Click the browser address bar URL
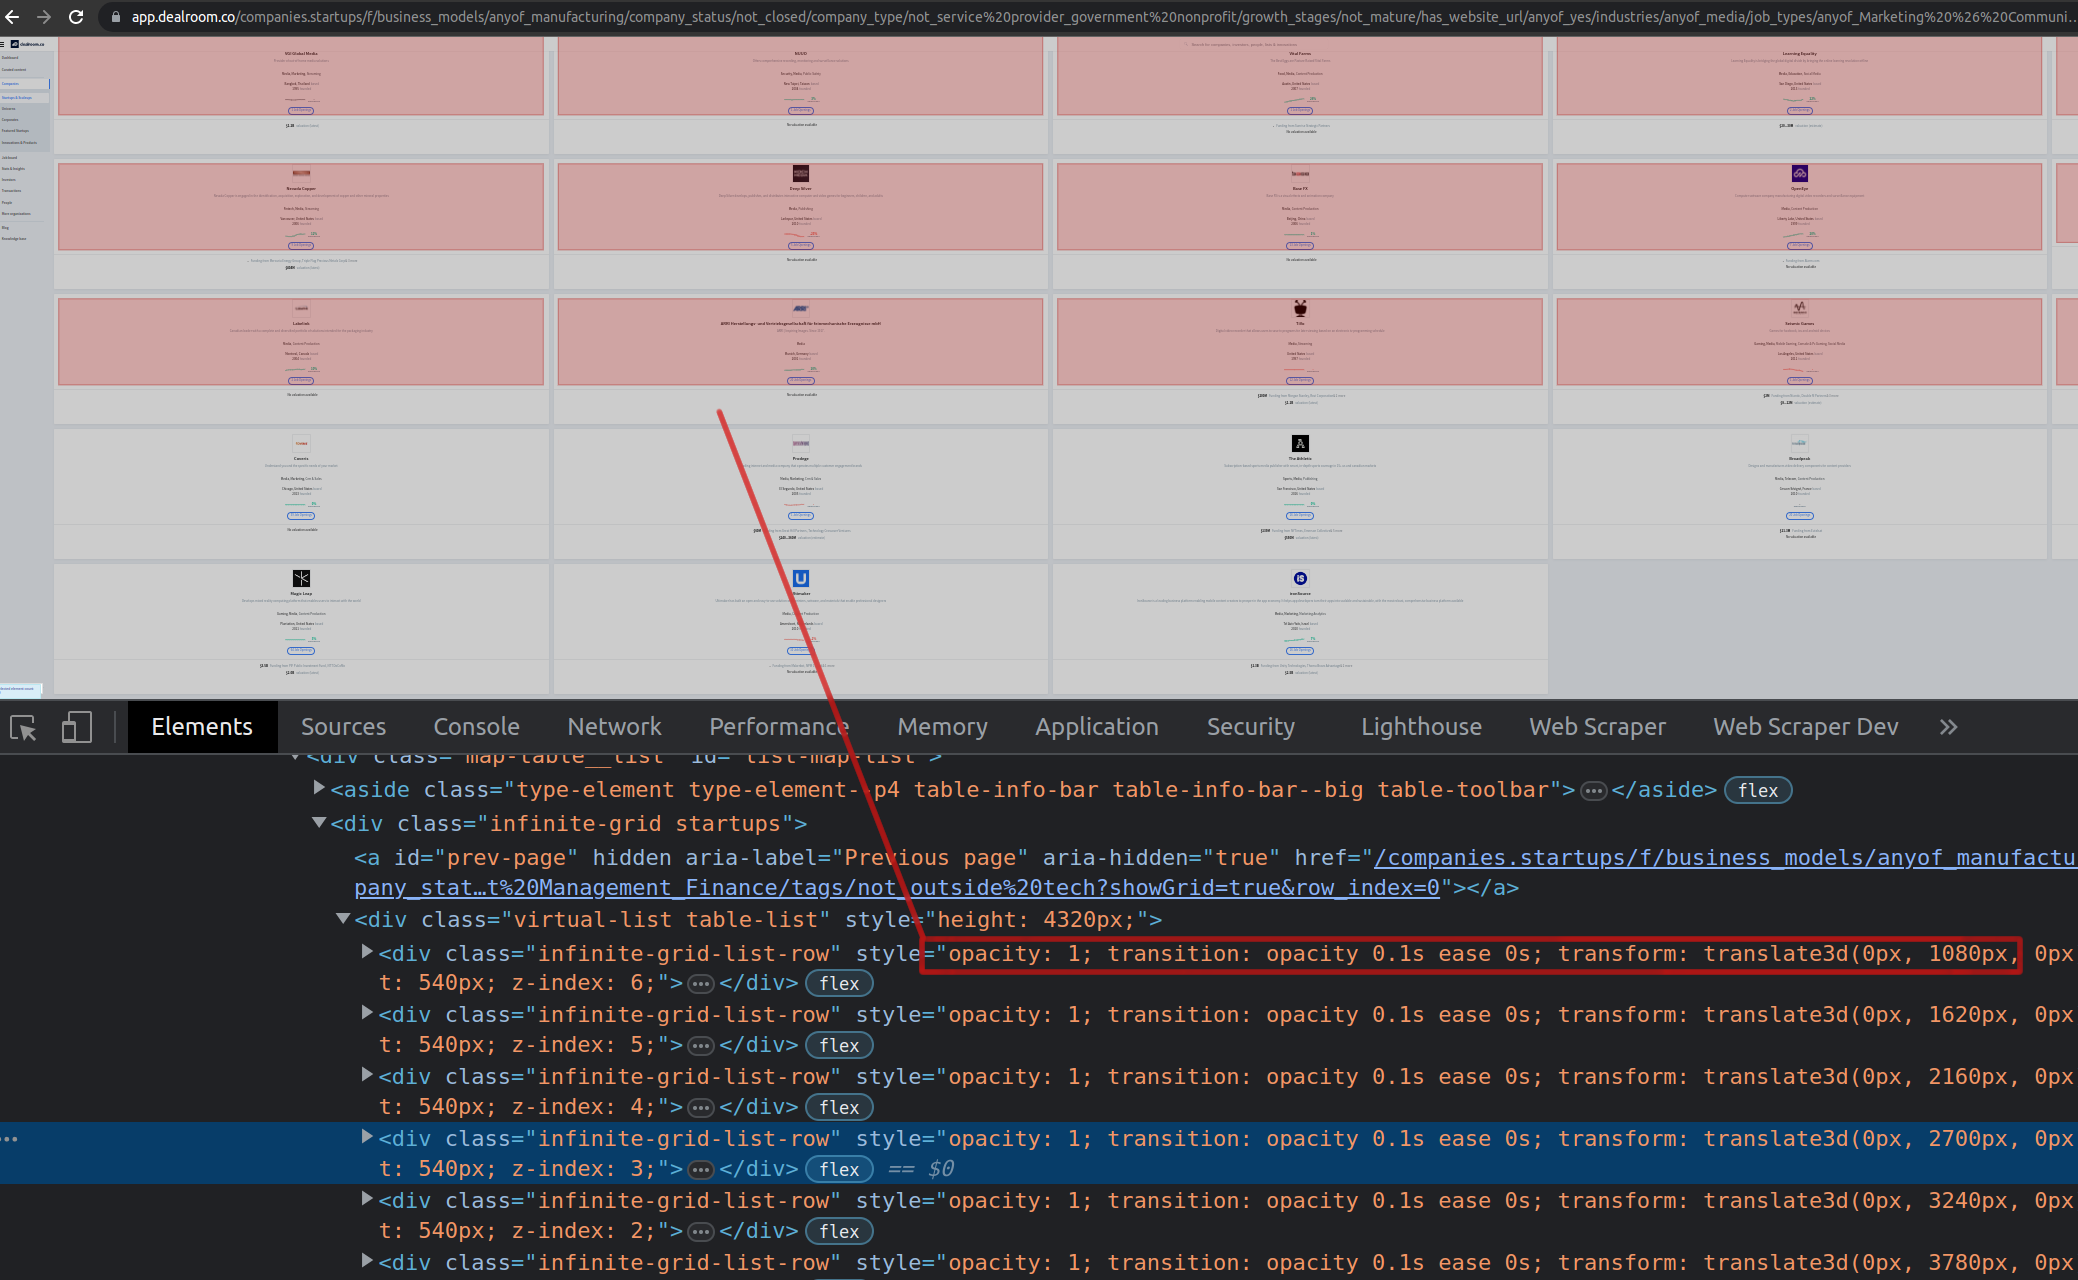The height and width of the screenshot is (1280, 2078). pos(1000,17)
